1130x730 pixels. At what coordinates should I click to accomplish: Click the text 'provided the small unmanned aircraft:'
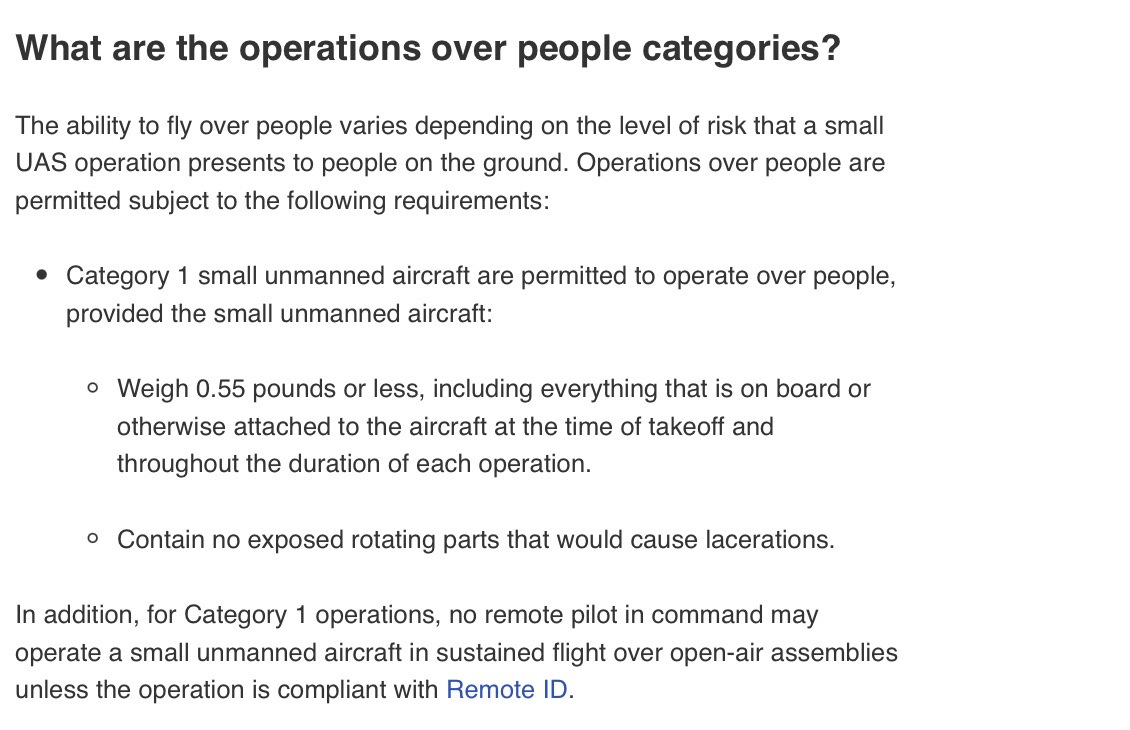280,313
